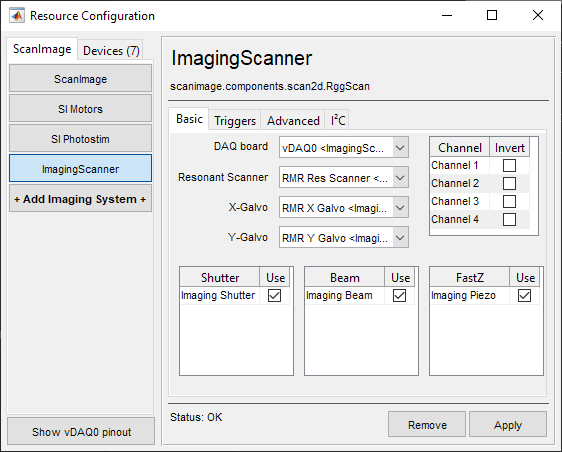Select the Imaging Beam table cell
The width and height of the screenshot is (562, 452).
344,295
